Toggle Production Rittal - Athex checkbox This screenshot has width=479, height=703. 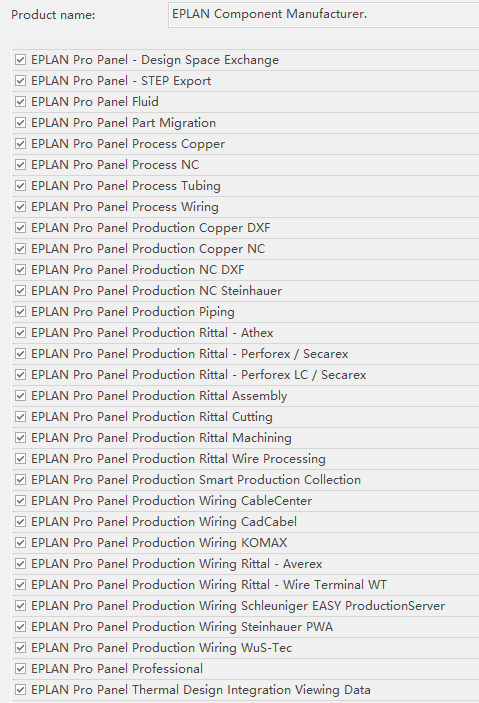[x=21, y=333]
